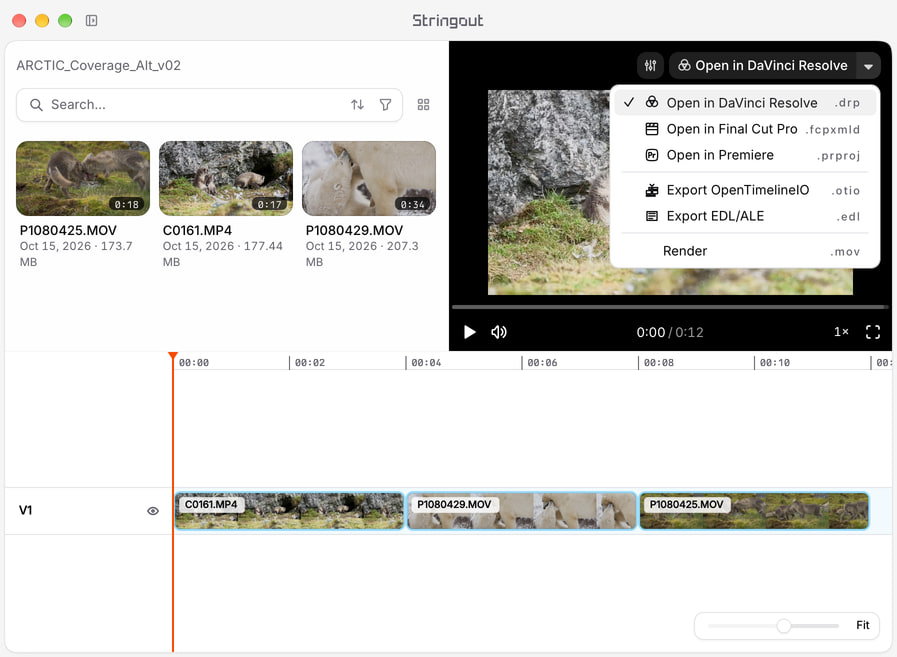Click the P1080425.MOV file name
897x657 pixels.
[x=68, y=230]
